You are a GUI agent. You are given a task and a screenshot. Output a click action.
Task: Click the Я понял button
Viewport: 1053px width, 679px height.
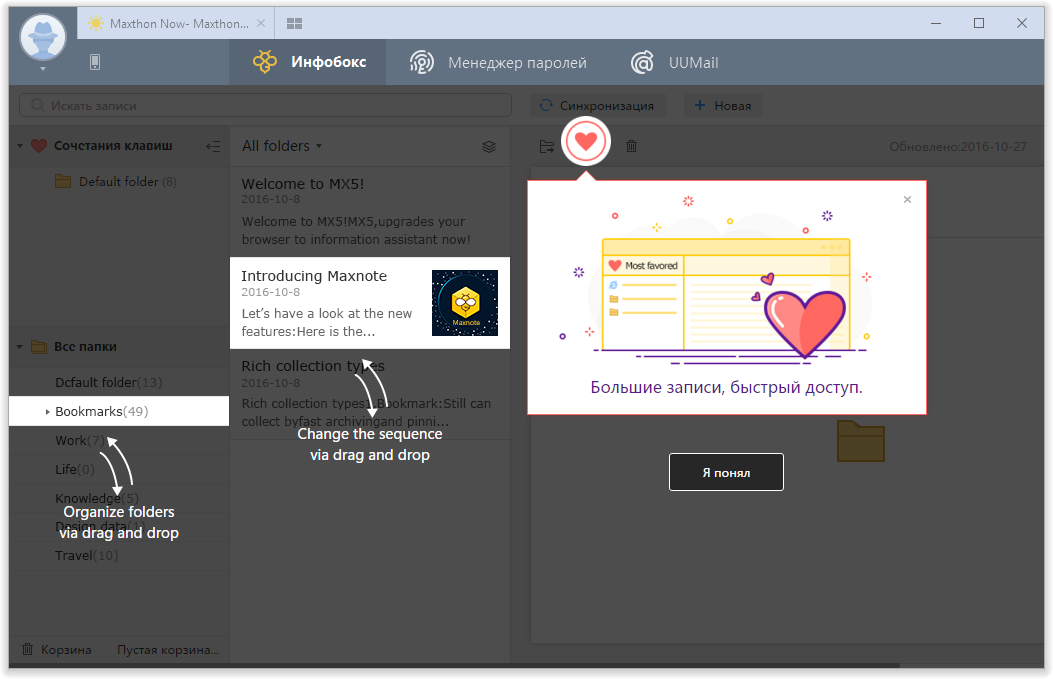click(726, 472)
